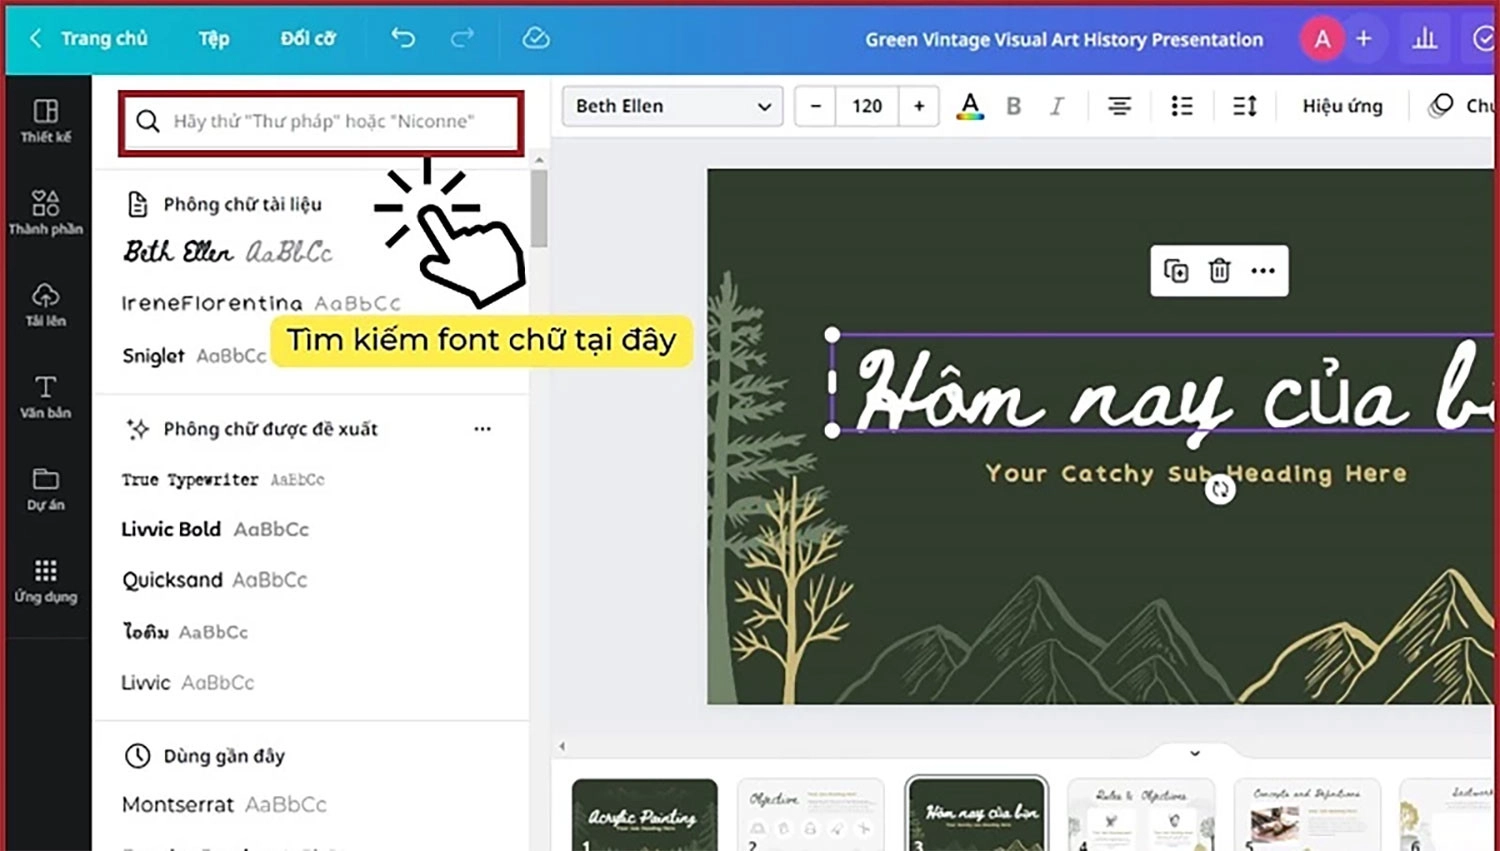Open the Tải lên uploads panel
The height and width of the screenshot is (851, 1500).
46,304
